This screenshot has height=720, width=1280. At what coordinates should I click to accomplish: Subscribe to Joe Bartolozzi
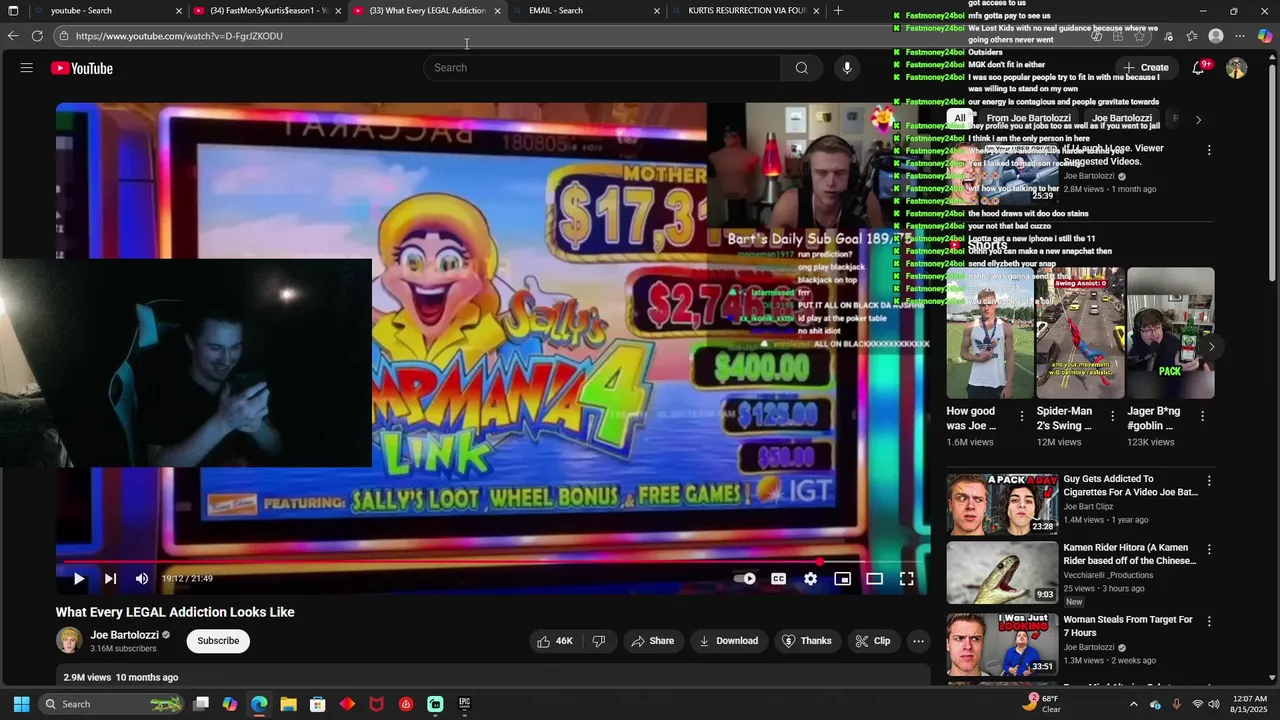tap(218, 641)
